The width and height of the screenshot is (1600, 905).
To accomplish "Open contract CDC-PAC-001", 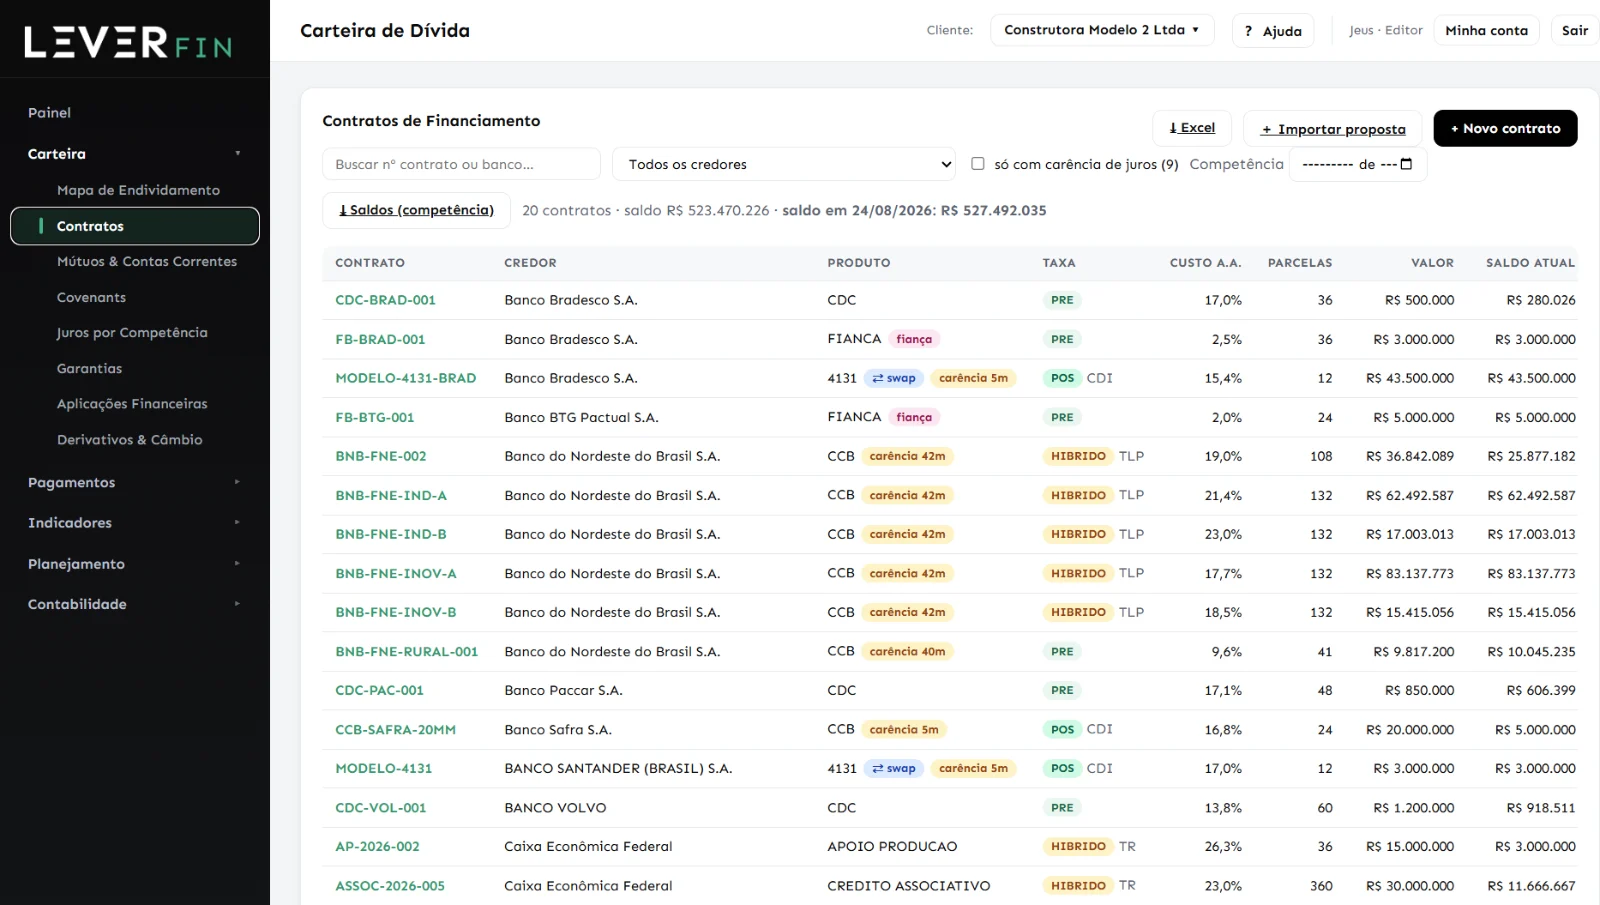I will (379, 690).
